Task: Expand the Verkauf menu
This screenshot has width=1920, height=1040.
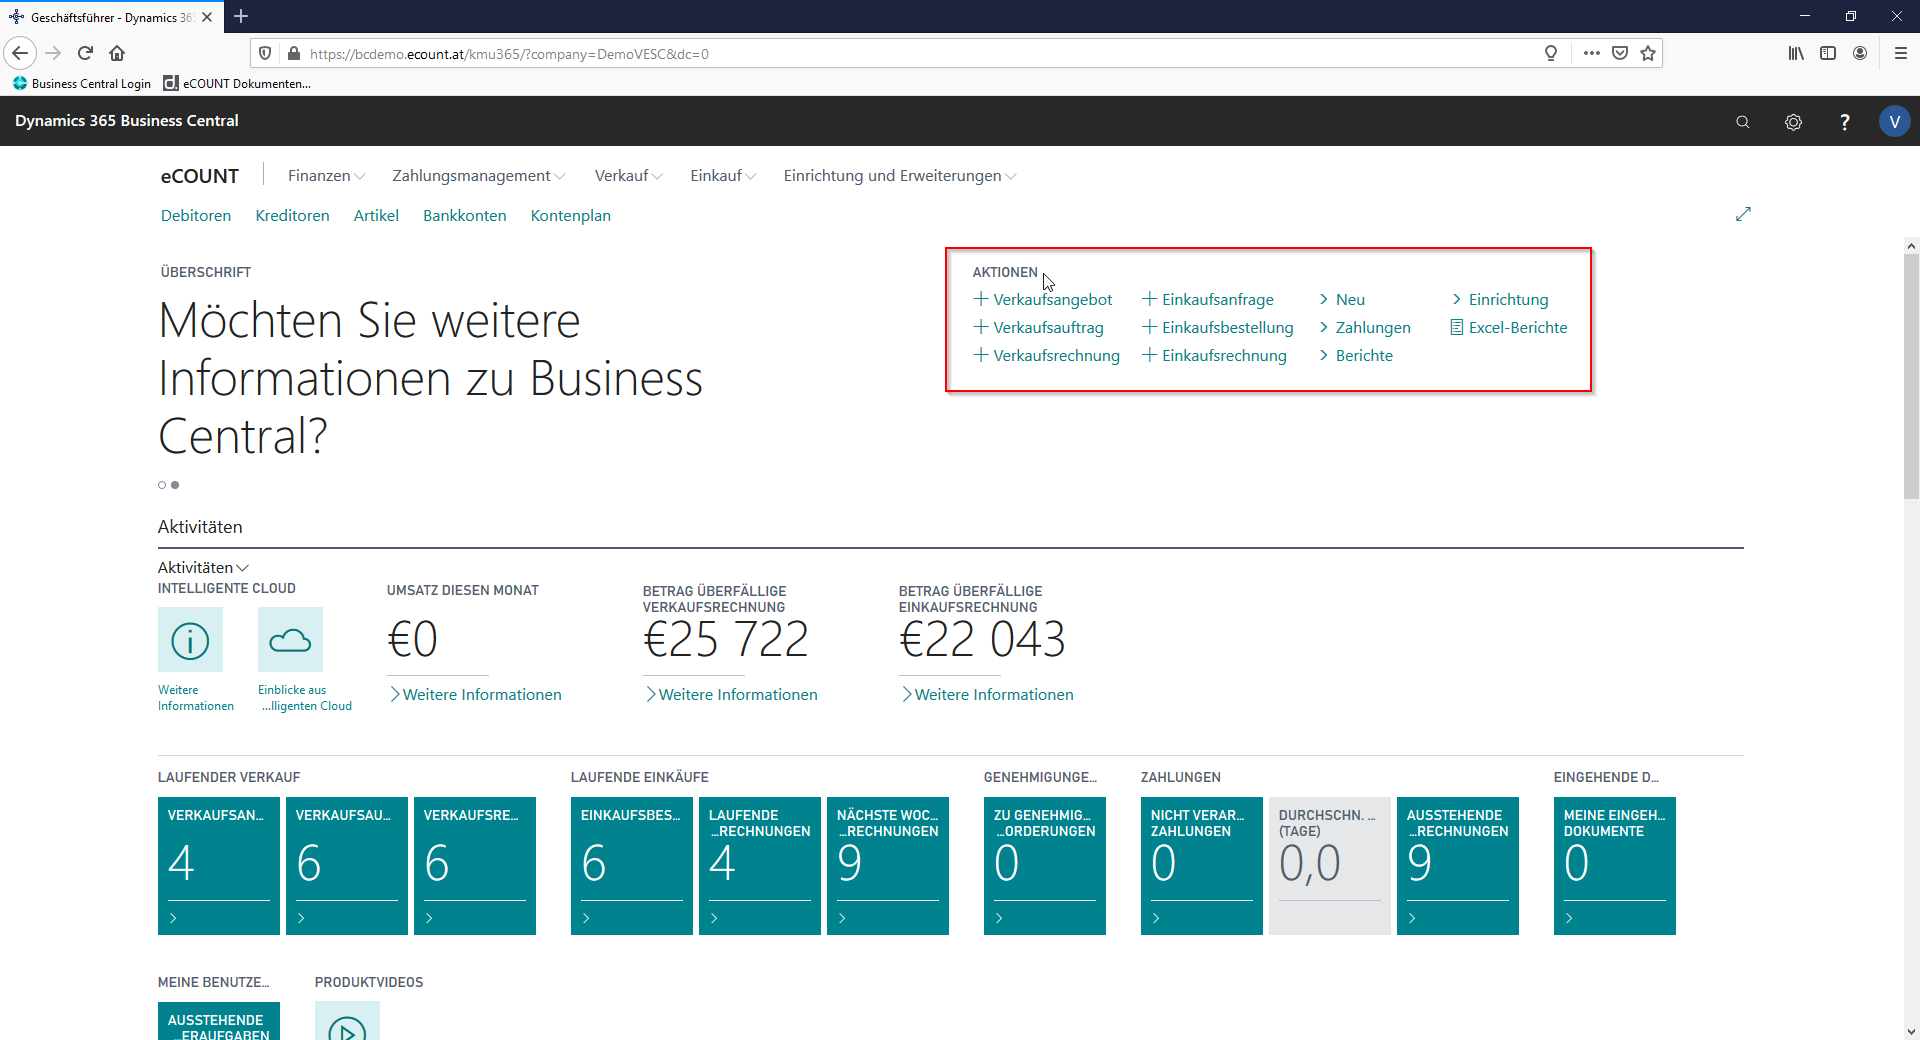Action: pyautogui.click(x=629, y=176)
